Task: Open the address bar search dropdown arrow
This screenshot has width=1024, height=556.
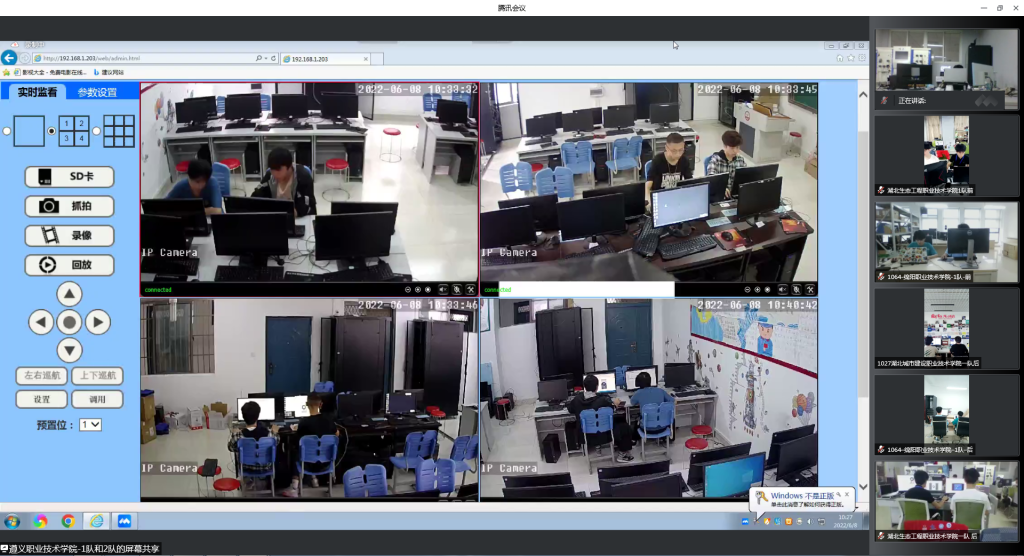Action: click(266, 58)
